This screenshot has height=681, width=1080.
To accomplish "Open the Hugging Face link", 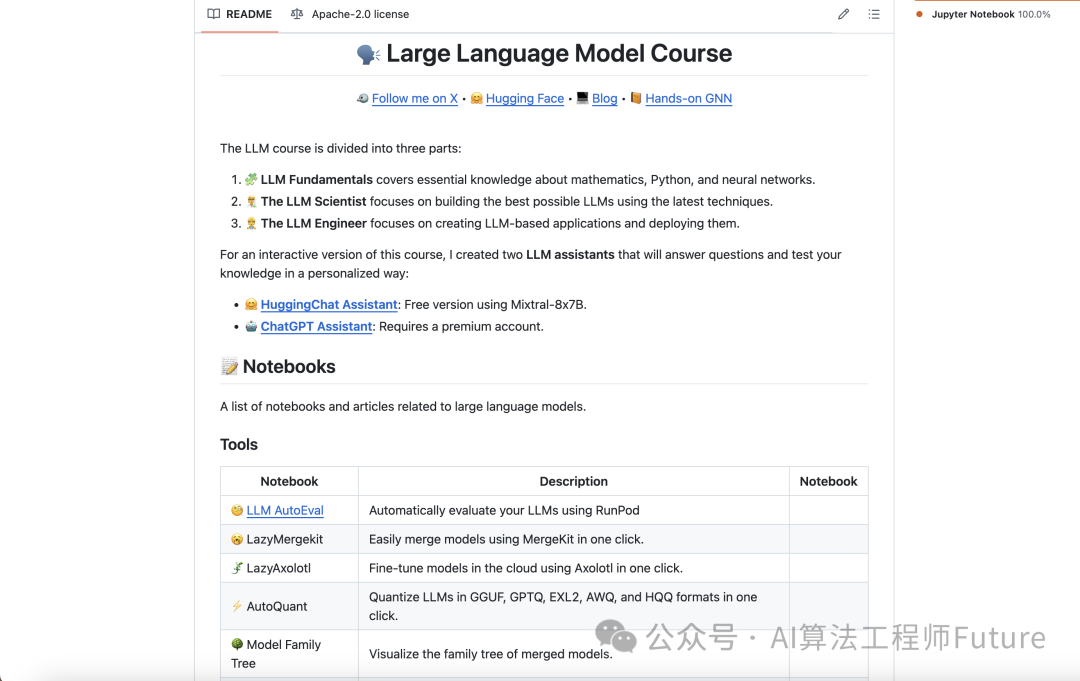I will click(x=525, y=98).
